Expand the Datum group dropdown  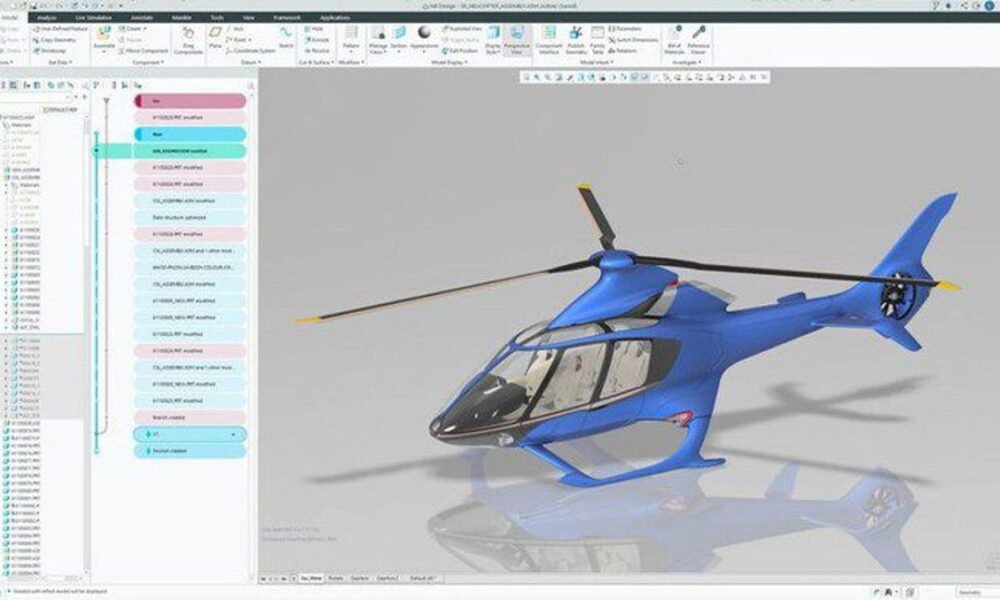coord(251,62)
